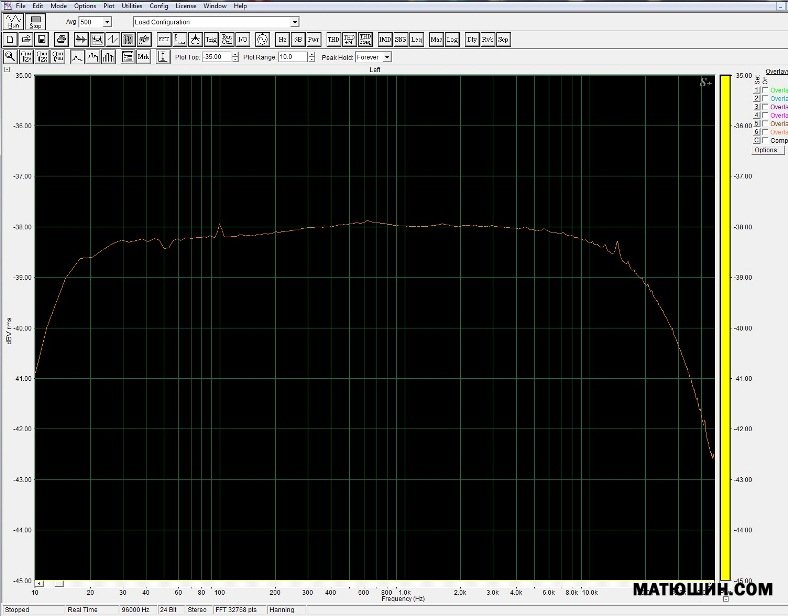Image resolution: width=788 pixels, height=616 pixels.
Task: Select the THD measurement button
Action: click(334, 39)
